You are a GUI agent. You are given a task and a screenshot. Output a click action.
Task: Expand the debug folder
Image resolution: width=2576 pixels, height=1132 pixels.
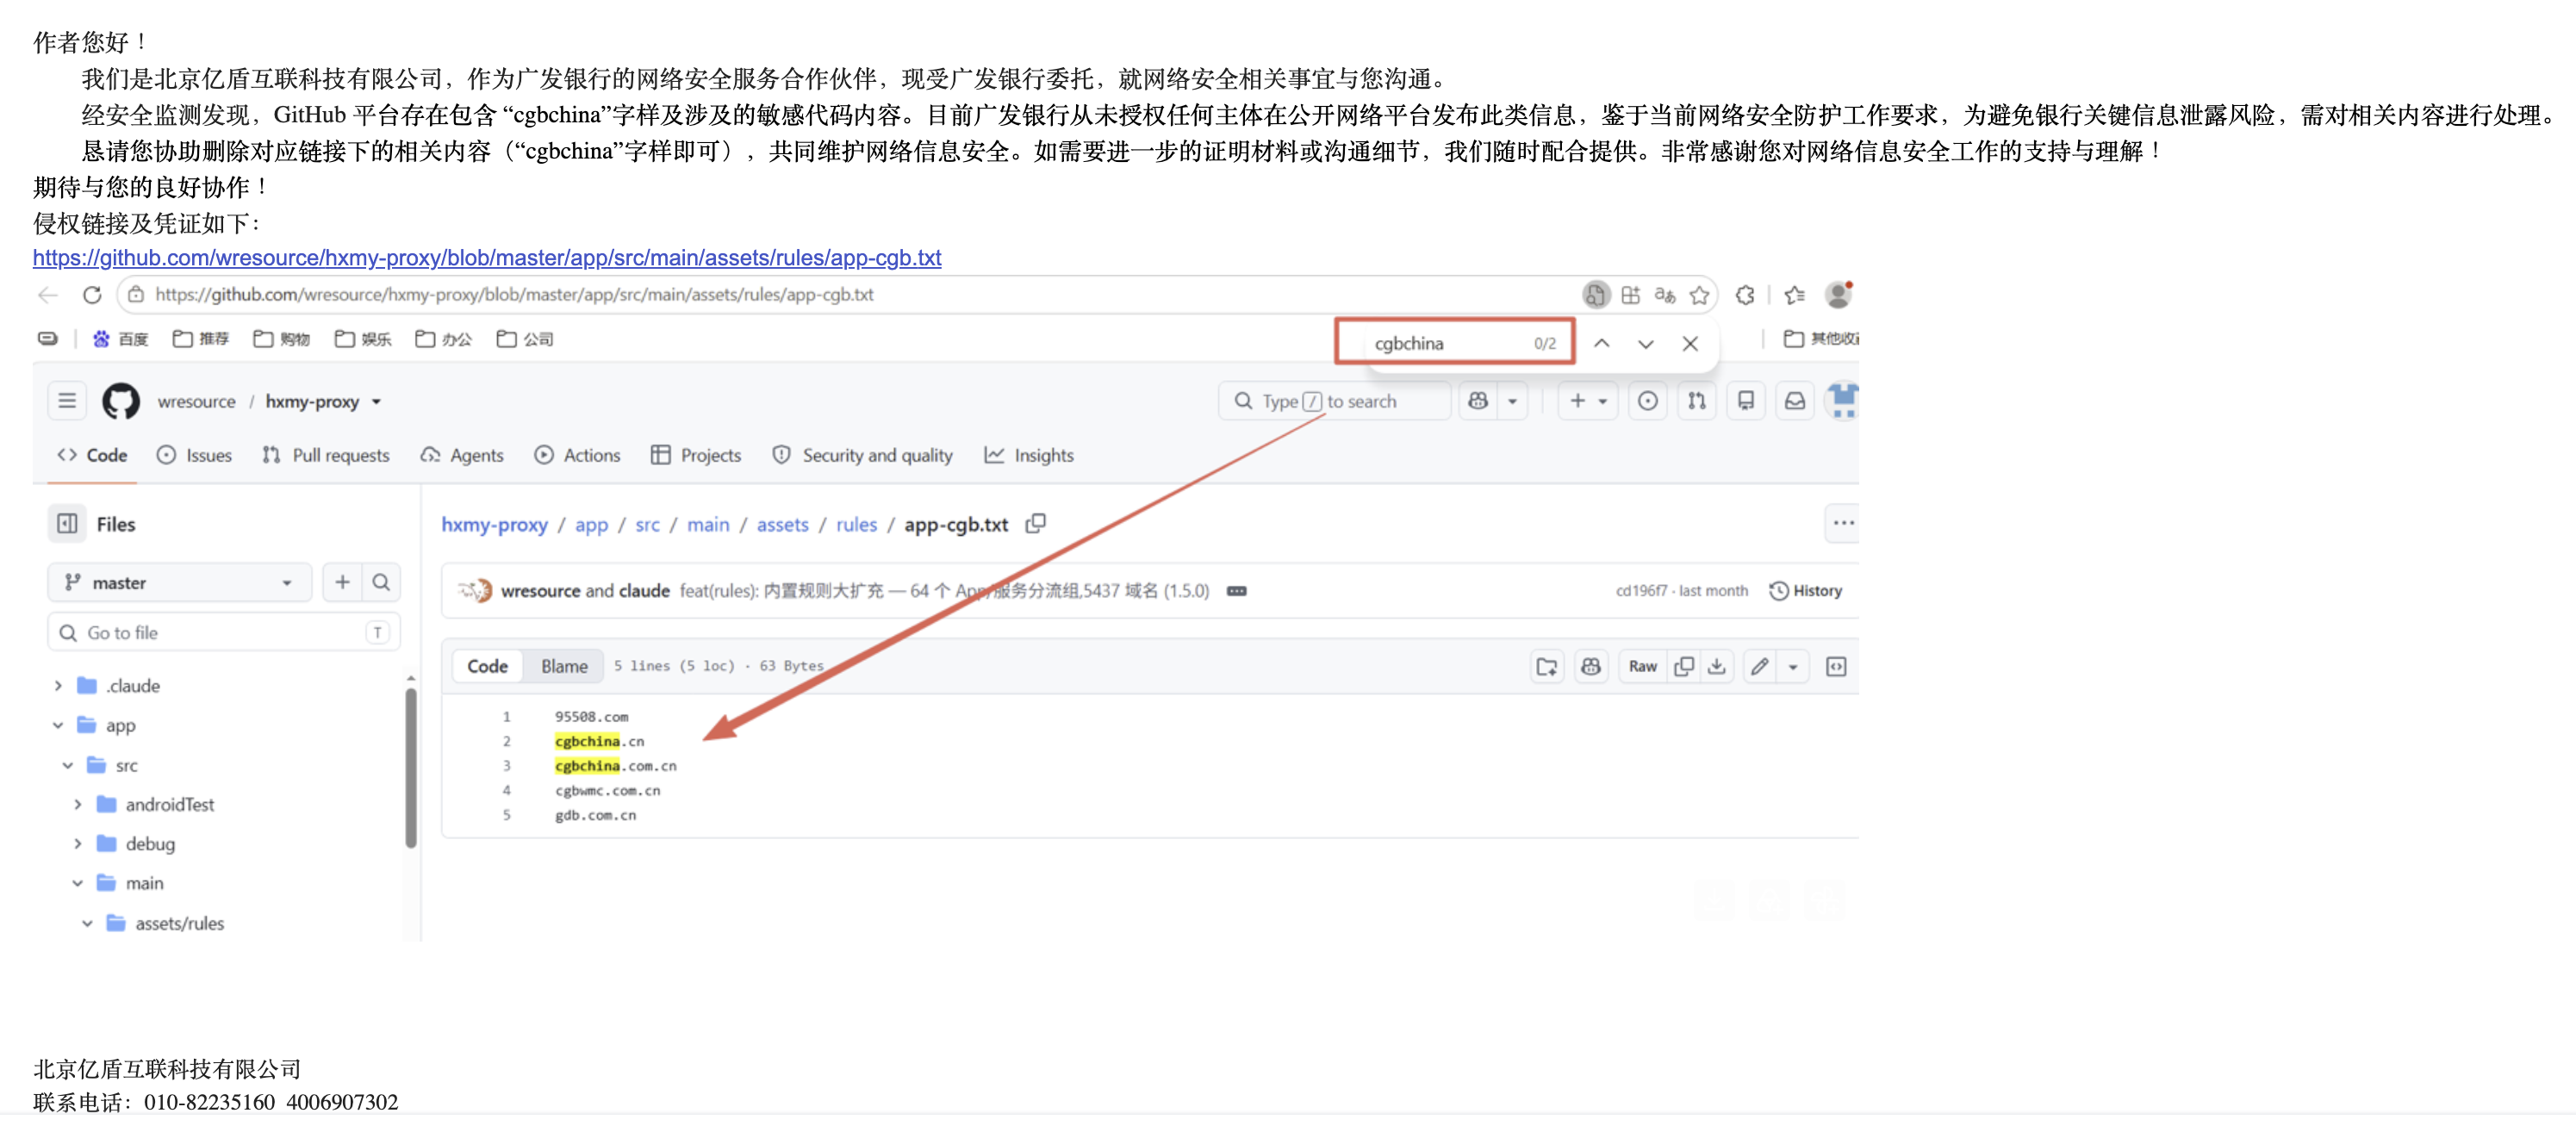(78, 844)
